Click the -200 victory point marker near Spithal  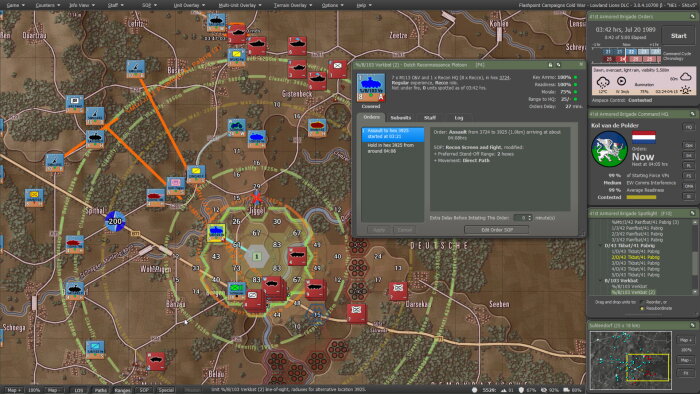[x=115, y=221]
